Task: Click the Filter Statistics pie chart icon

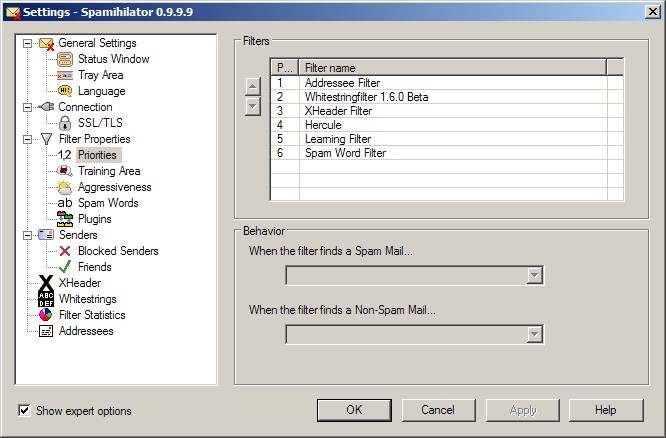Action: click(x=46, y=315)
